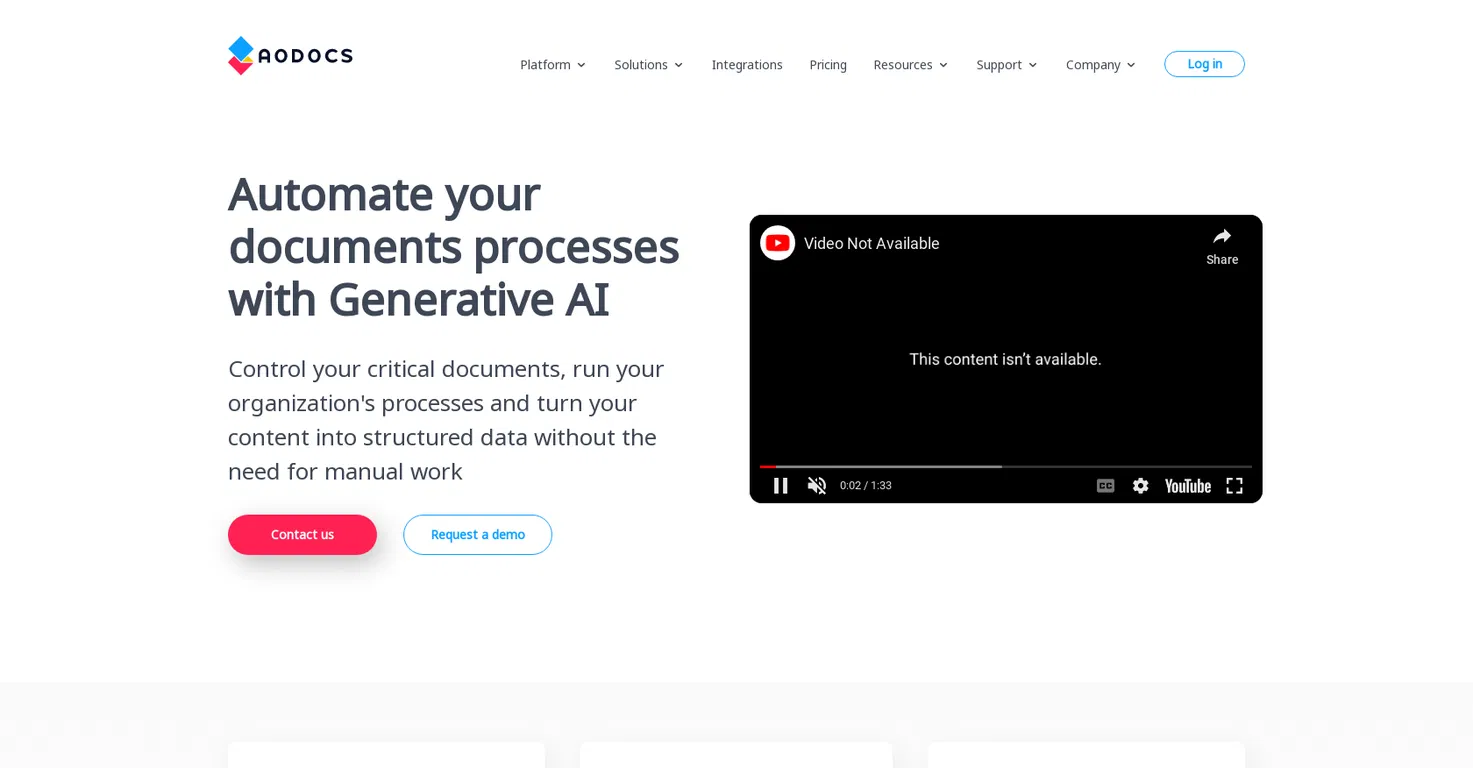The width and height of the screenshot is (1473, 768).
Task: Expand the Resources chevron arrow
Action: pos(943,65)
